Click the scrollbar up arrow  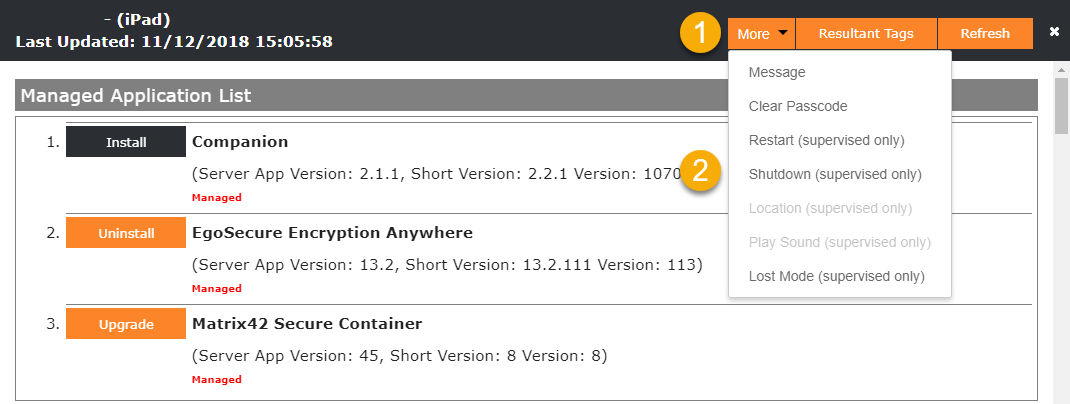(1062, 70)
